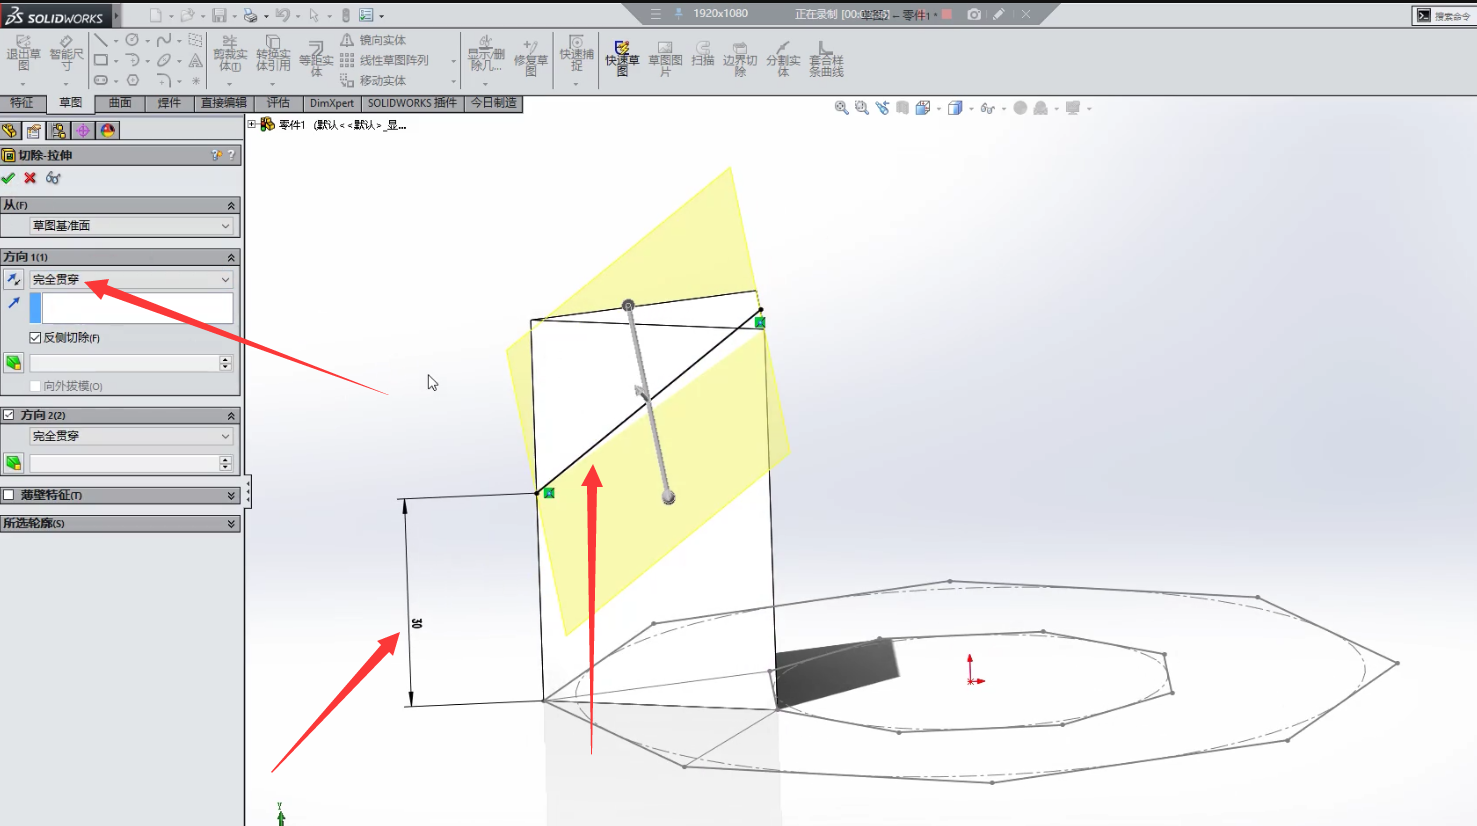The width and height of the screenshot is (1477, 826).
Task: Enable the 薄壁特征 thin feature checkbox
Action: 9,495
